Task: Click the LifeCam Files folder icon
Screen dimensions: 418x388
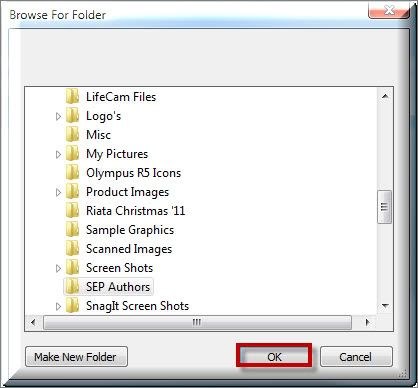Action: pyautogui.click(x=72, y=97)
